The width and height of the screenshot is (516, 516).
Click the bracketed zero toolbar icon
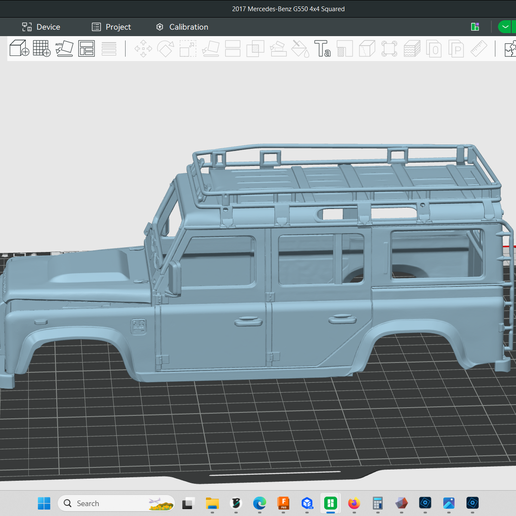[434, 49]
